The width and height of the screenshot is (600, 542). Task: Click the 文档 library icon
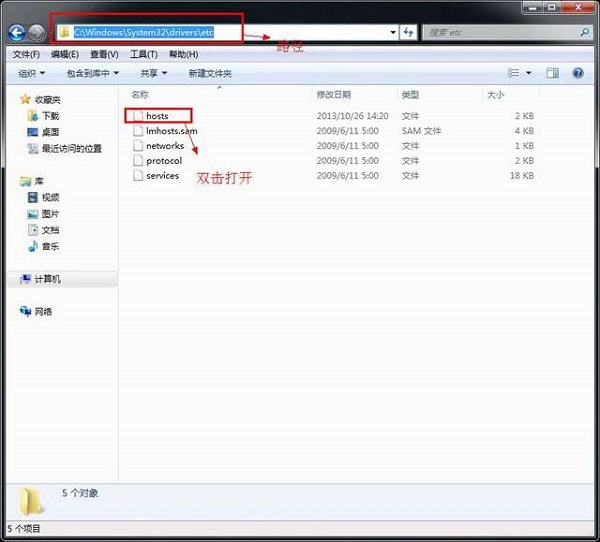pos(33,230)
